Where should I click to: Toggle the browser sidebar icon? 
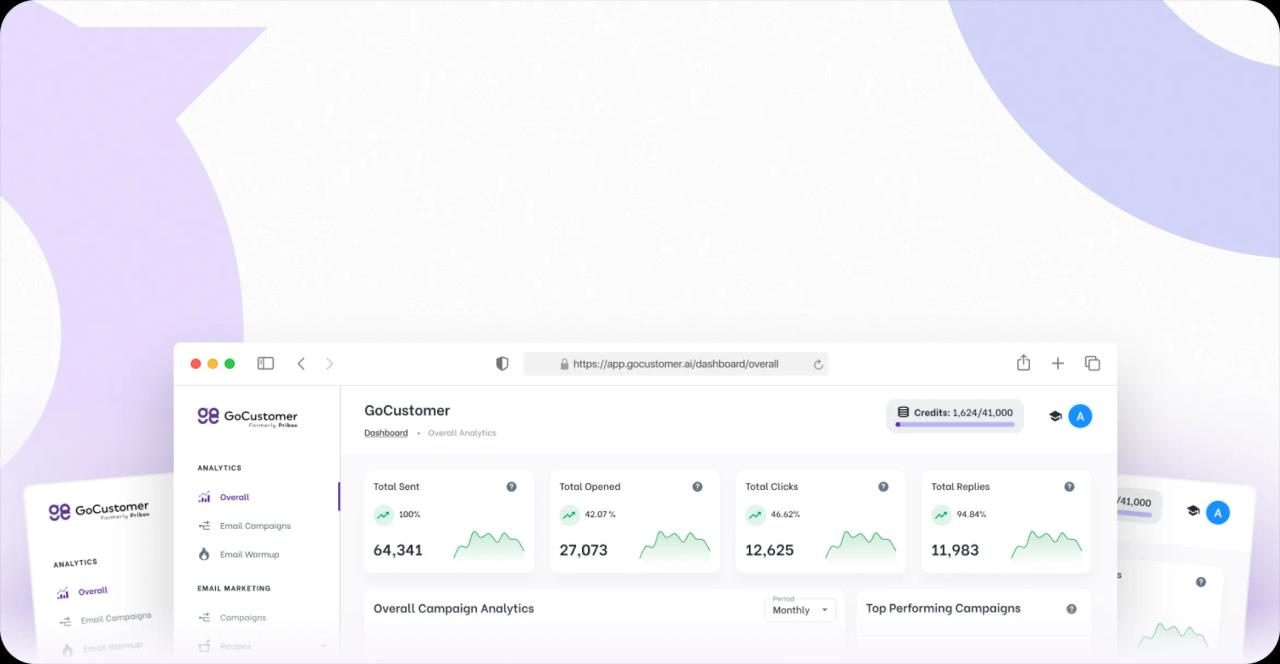[265, 363]
